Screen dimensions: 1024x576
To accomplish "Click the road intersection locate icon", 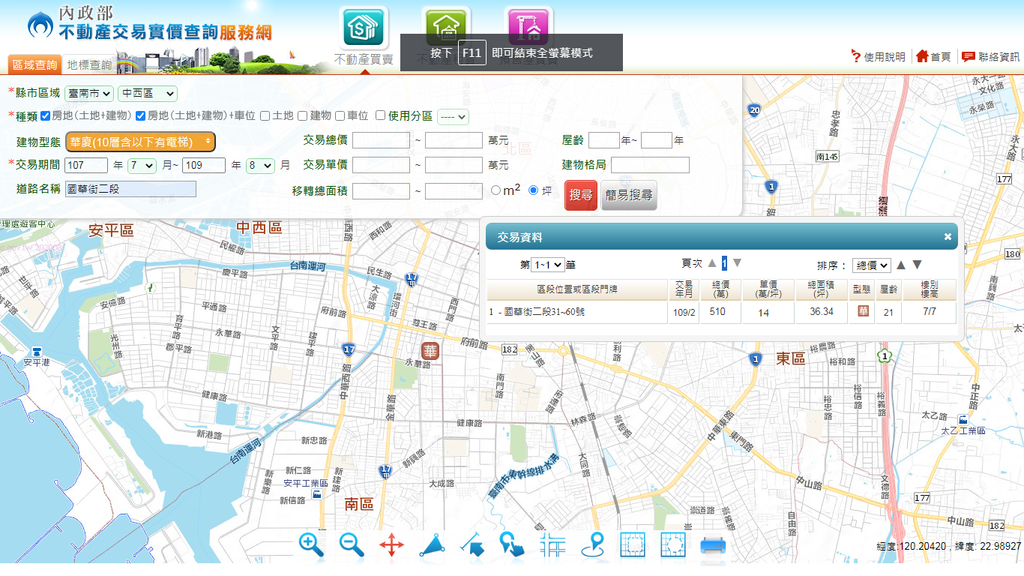I will tap(552, 545).
